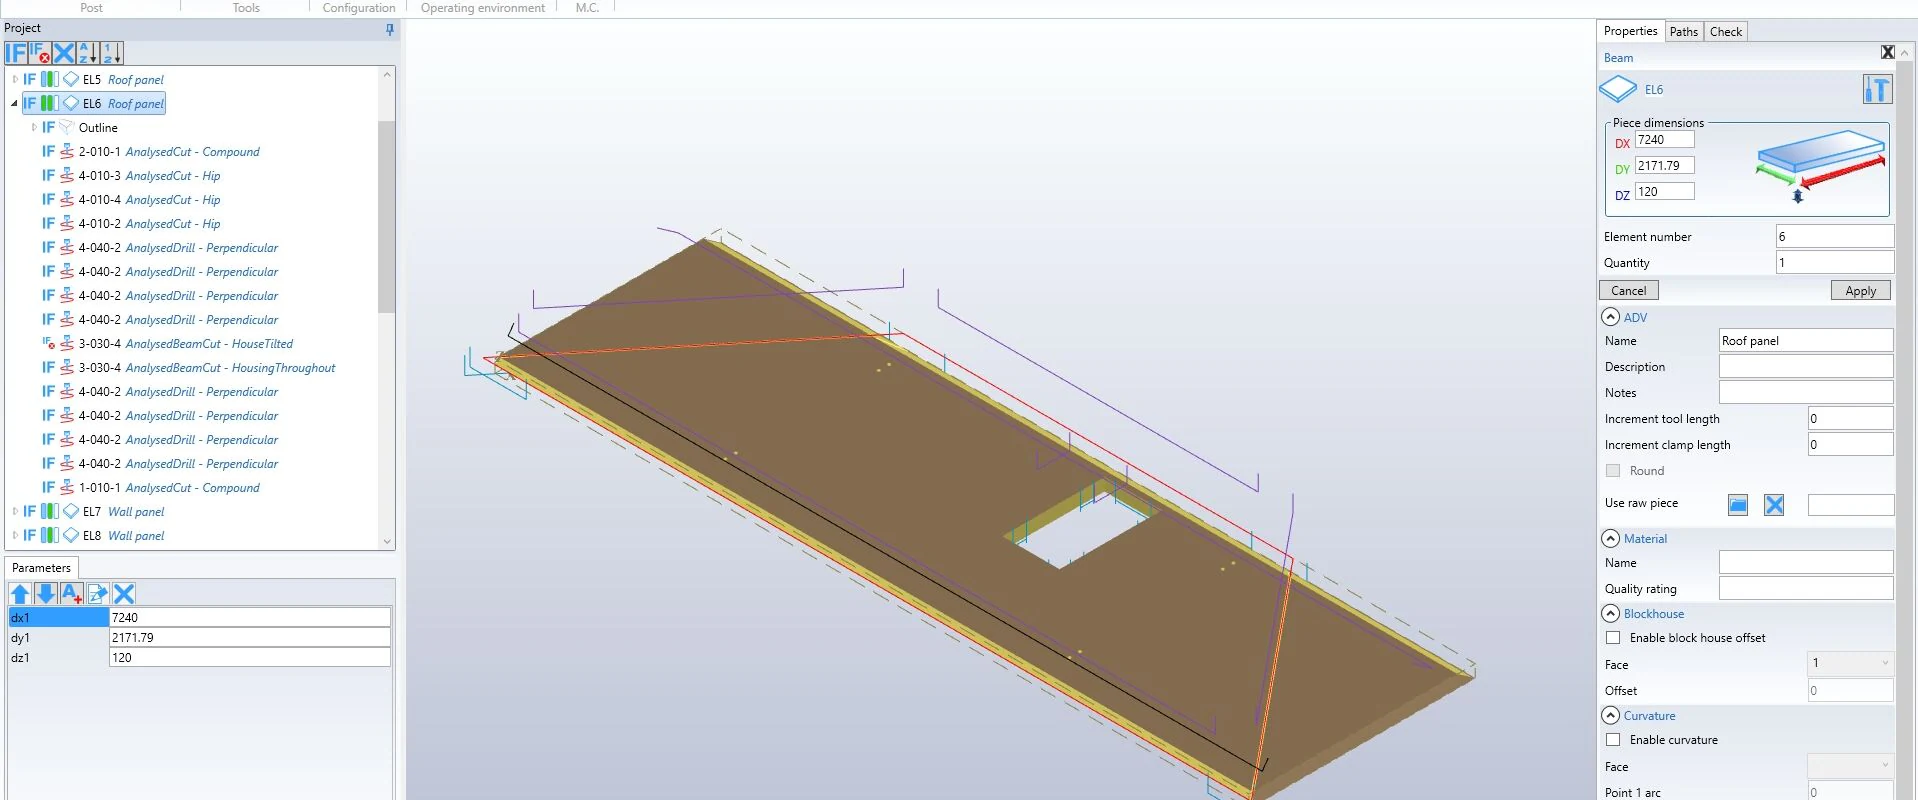1918x800 pixels.
Task: Expand the EL7 Wall panel node
Action: 14,512
